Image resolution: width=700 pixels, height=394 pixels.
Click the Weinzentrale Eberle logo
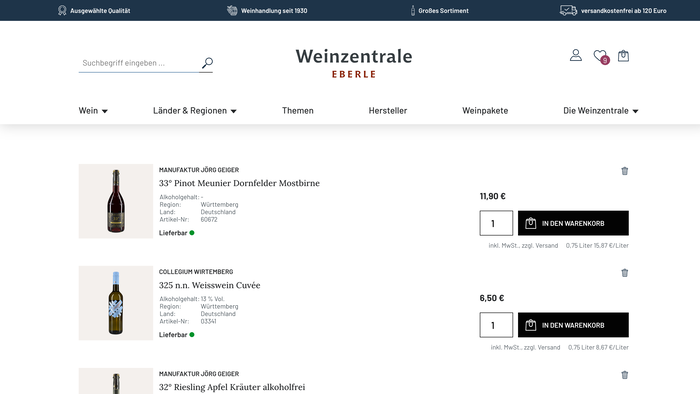tap(354, 63)
